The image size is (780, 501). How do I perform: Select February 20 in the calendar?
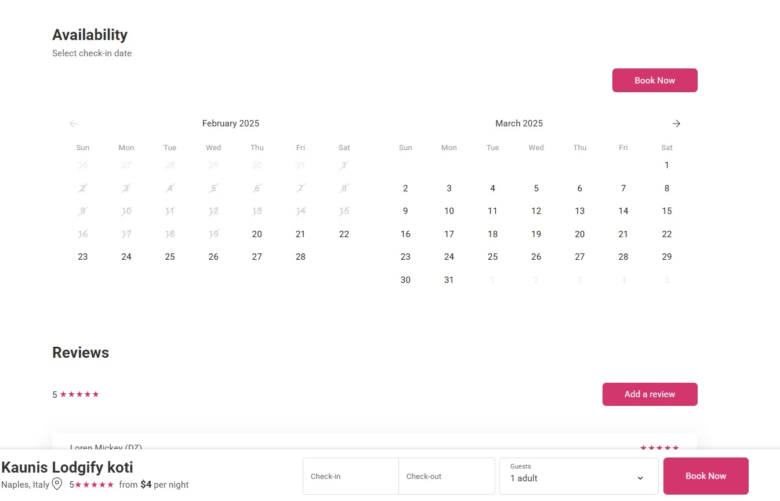(x=257, y=234)
